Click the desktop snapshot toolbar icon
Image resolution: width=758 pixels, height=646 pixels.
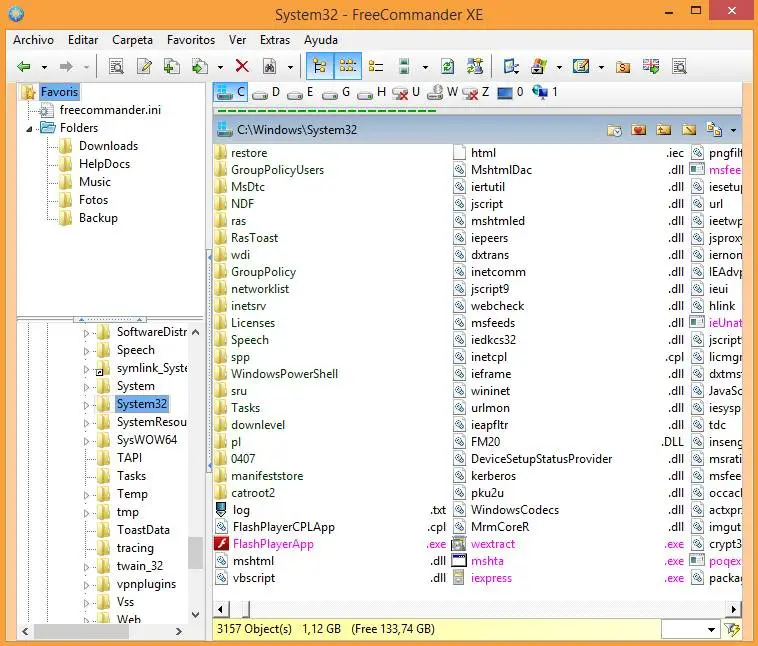click(x=511, y=66)
